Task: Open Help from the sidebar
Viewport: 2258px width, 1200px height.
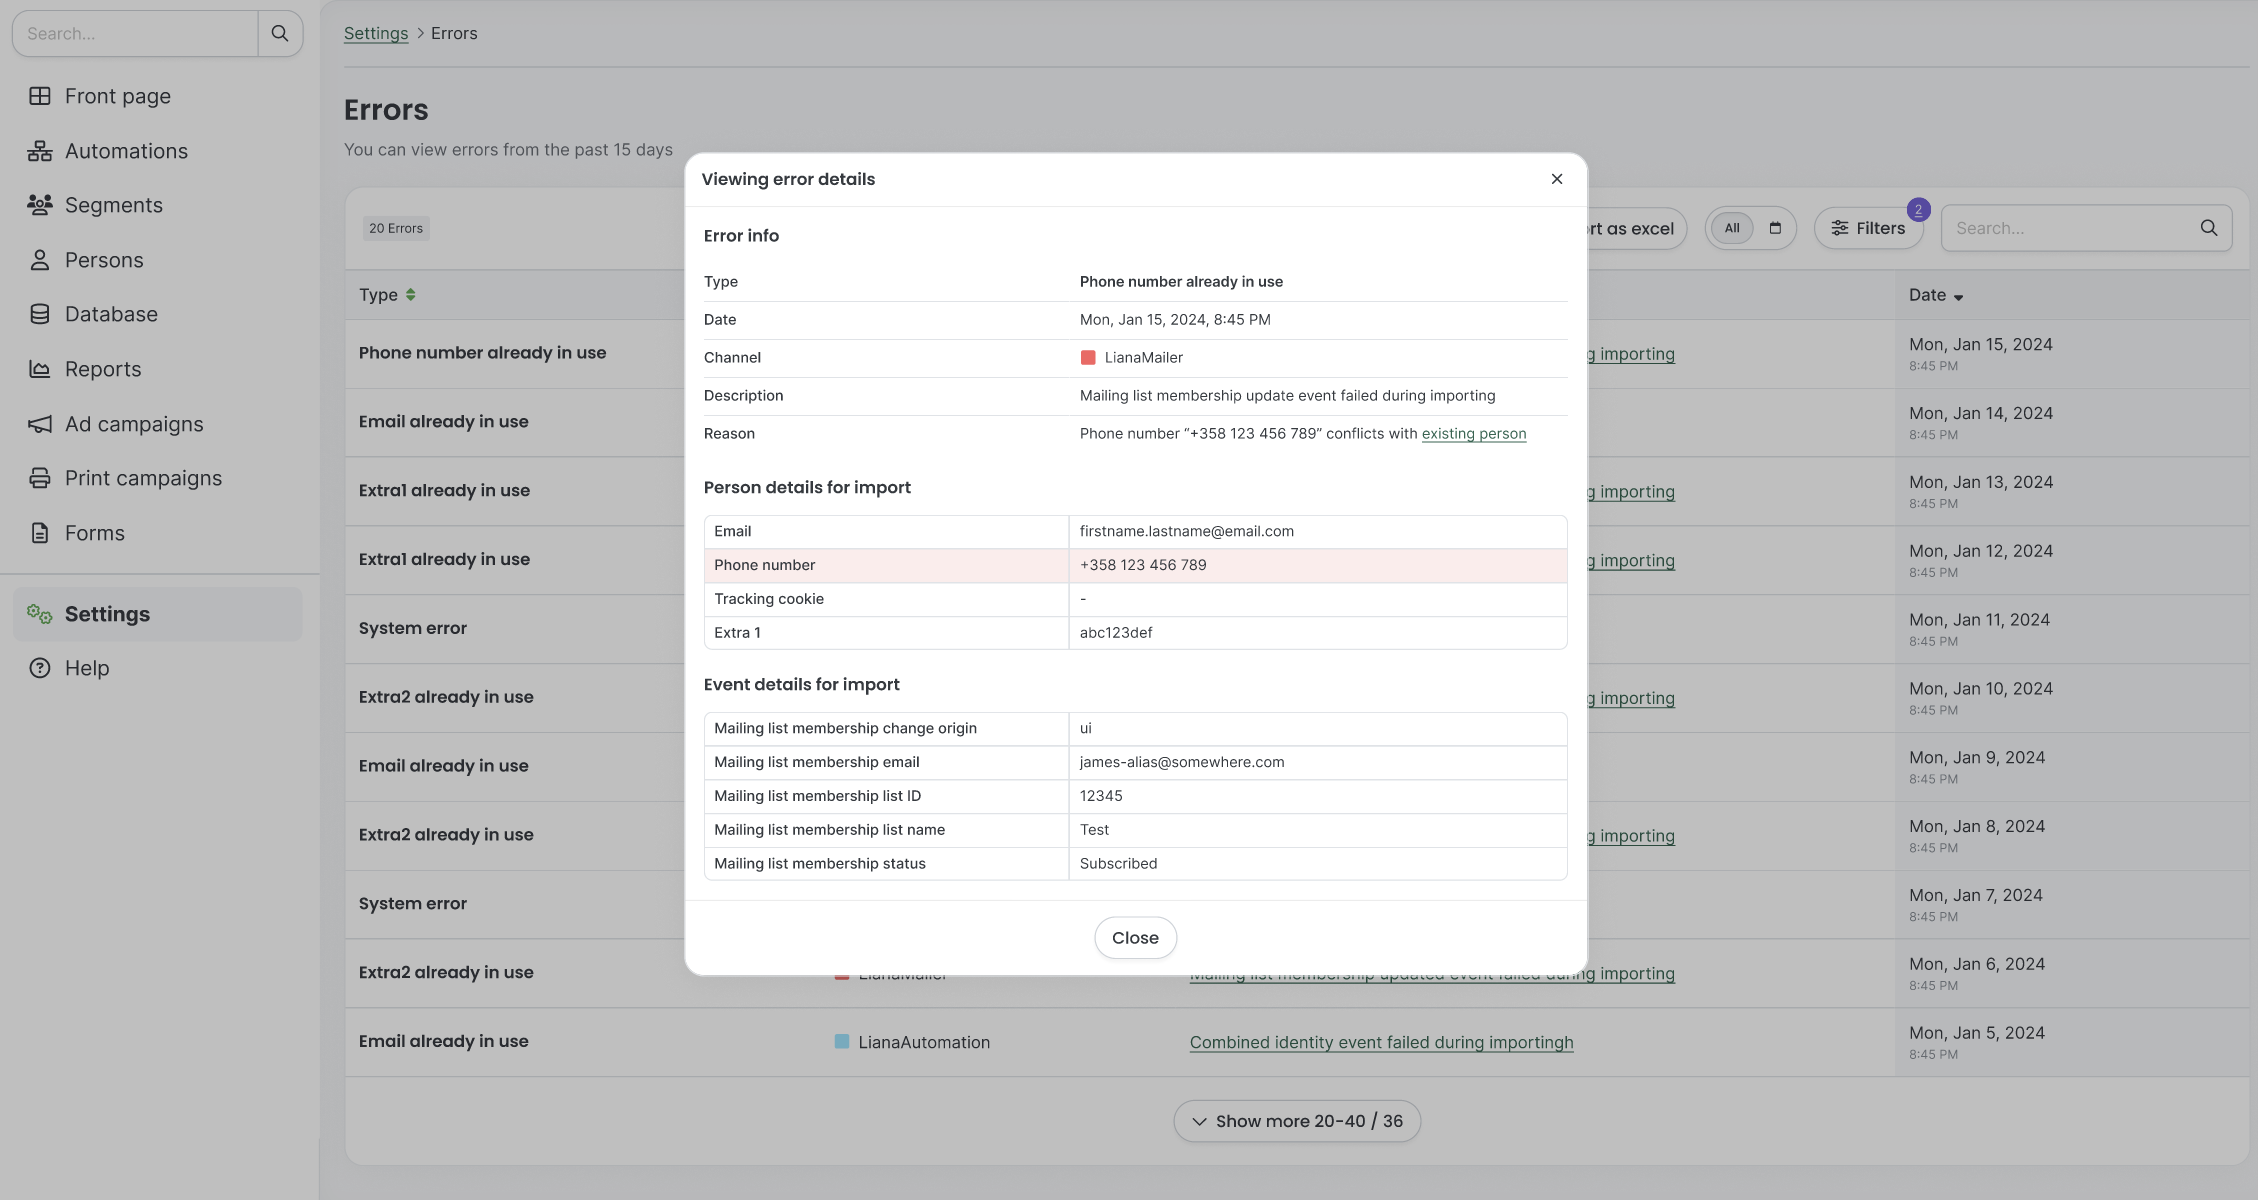Action: coord(88,667)
